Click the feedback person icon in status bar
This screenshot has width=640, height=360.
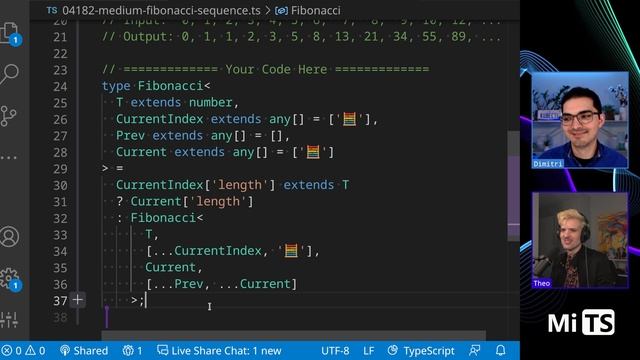click(x=475, y=351)
